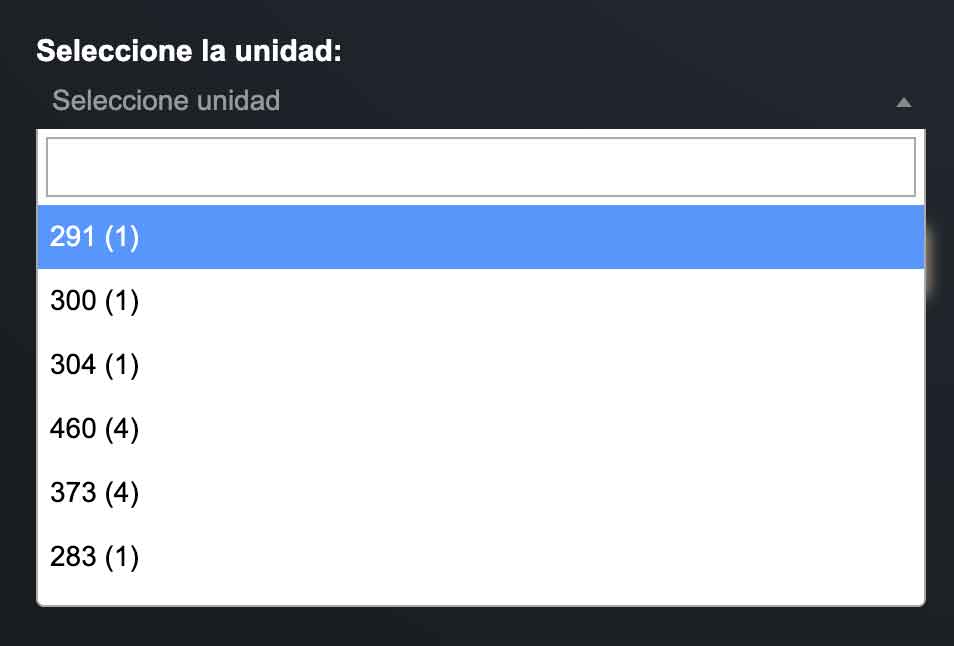
Task: Click list item showing 300
Action: coord(481,300)
